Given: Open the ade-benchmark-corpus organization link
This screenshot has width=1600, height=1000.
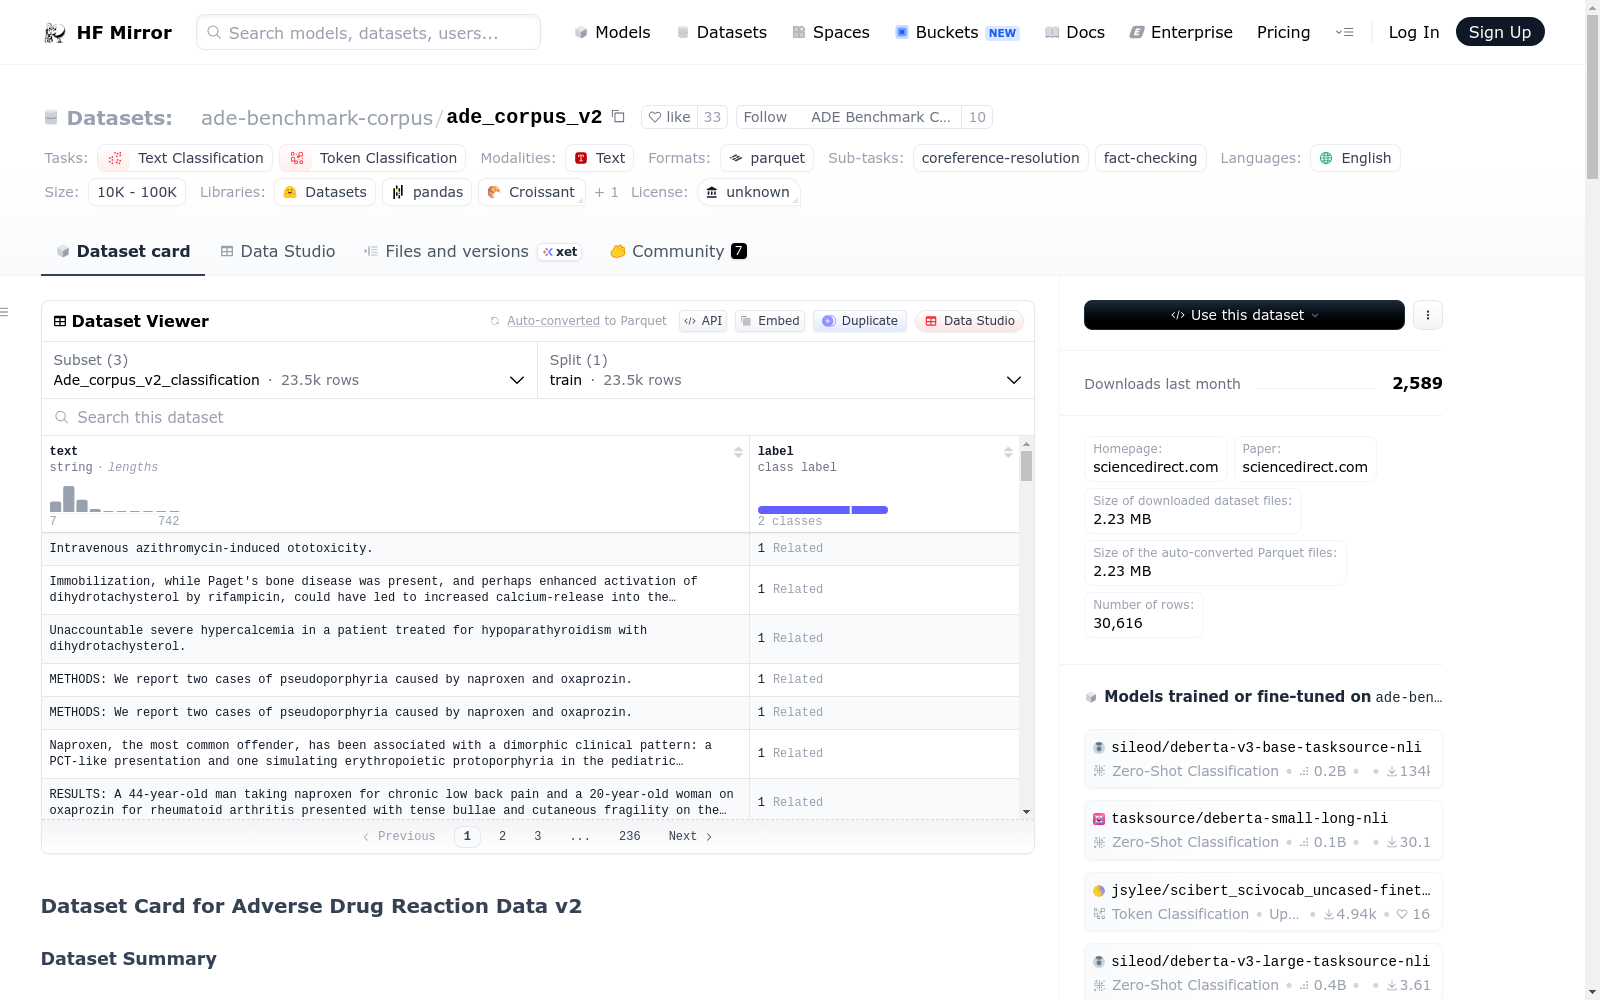Looking at the screenshot, I should pyautogui.click(x=317, y=118).
